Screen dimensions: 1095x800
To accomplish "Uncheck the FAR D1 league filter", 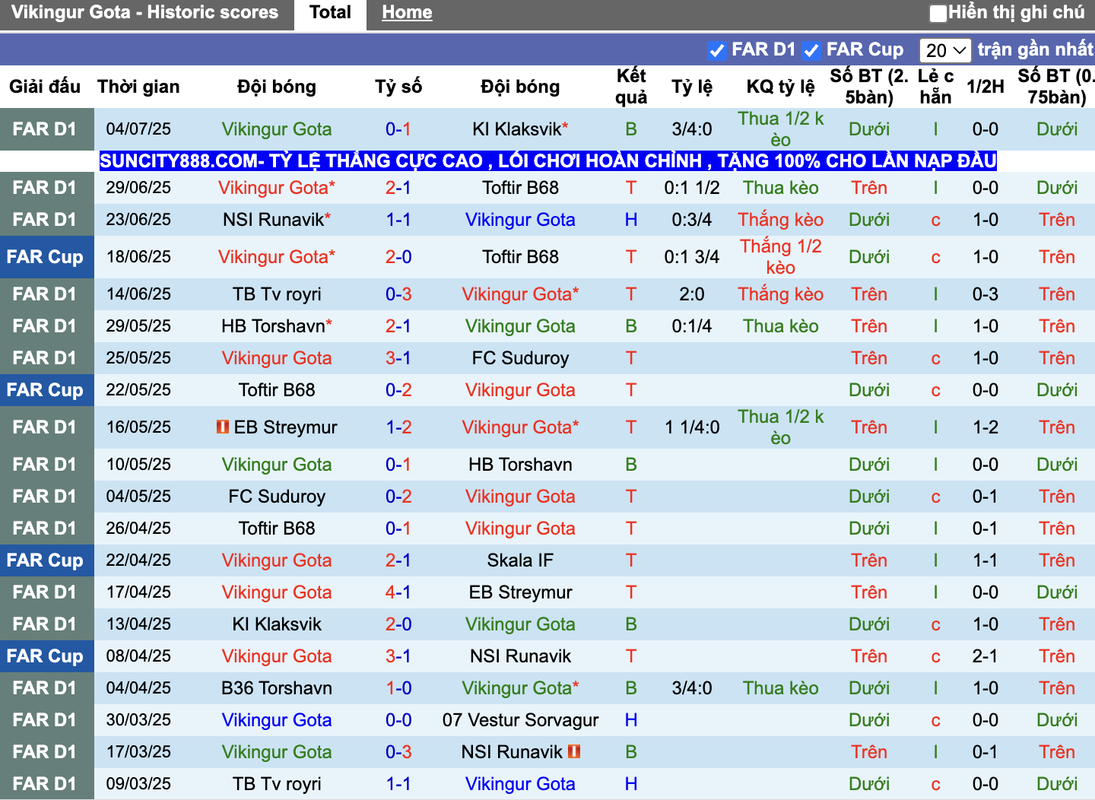I will (716, 50).
